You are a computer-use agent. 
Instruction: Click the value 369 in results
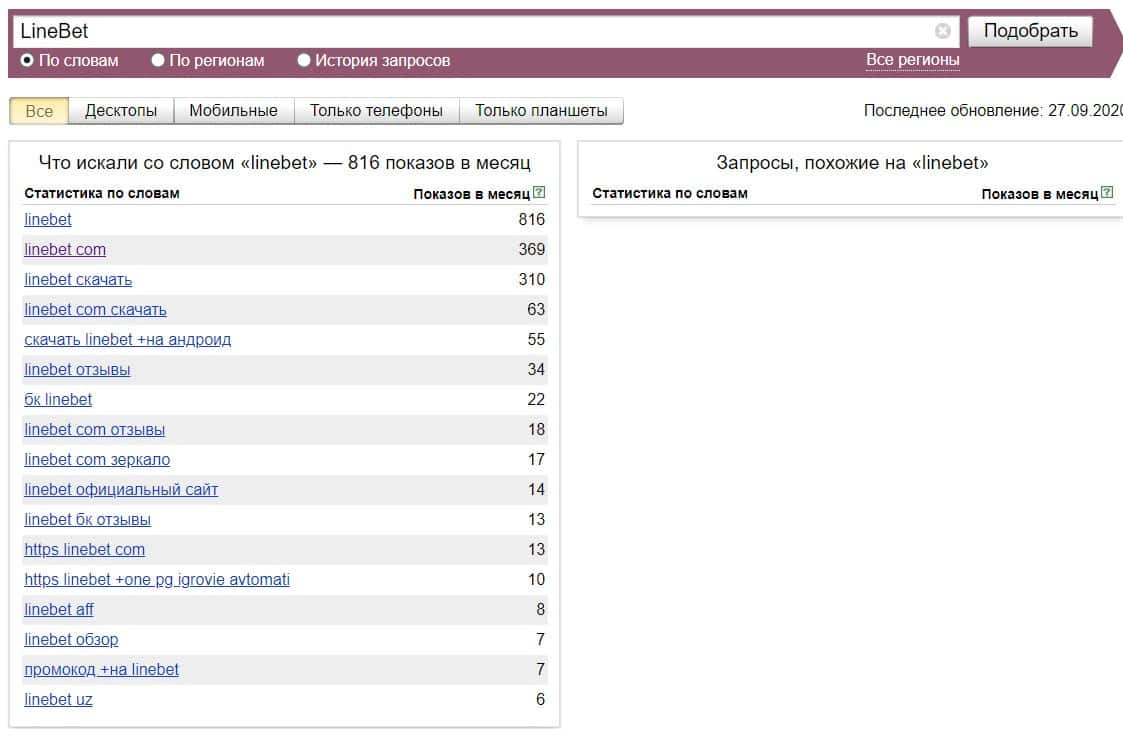point(531,250)
